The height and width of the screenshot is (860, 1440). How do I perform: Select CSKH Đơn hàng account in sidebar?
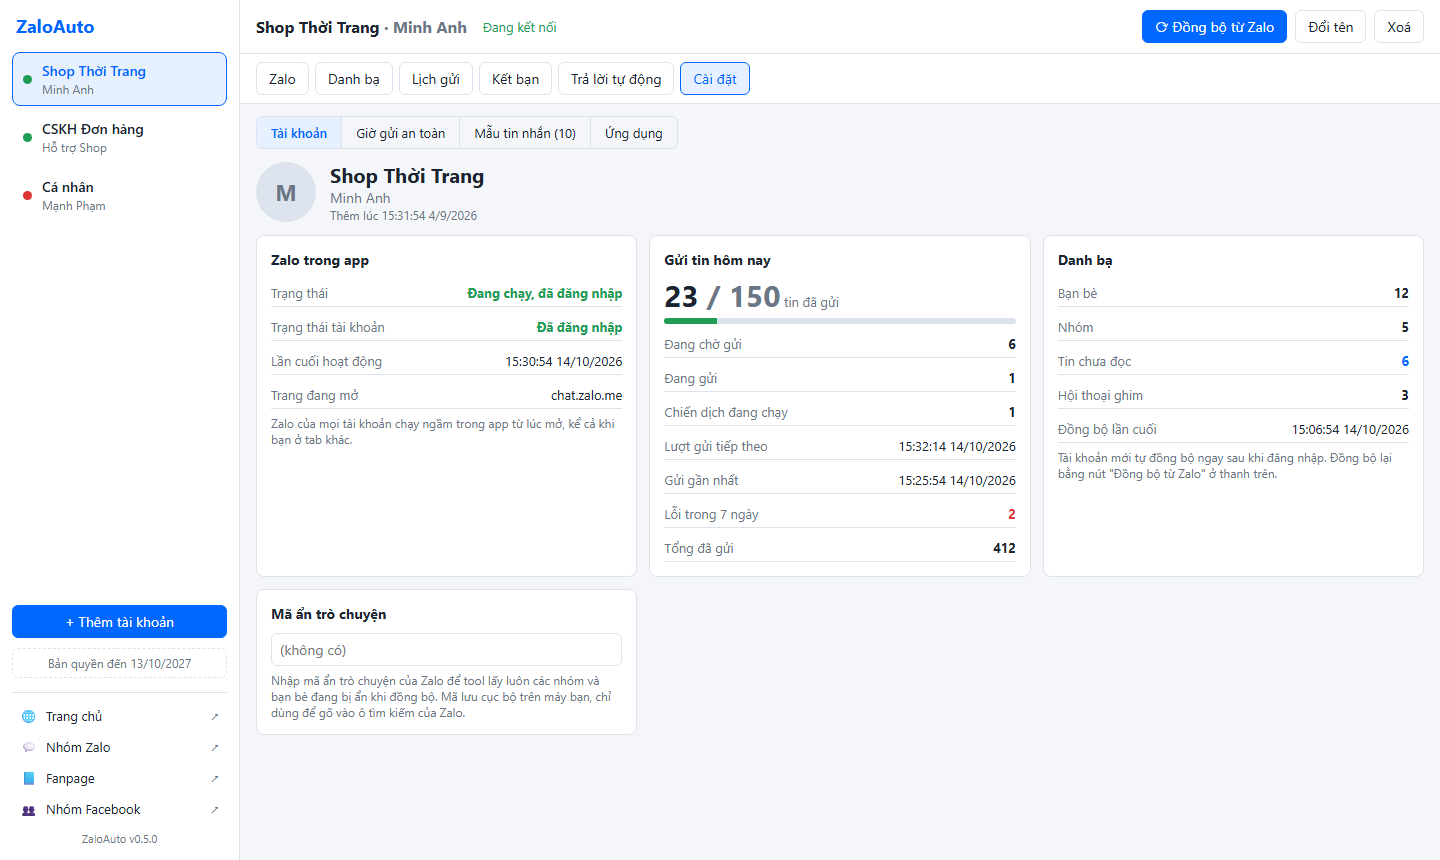[119, 138]
